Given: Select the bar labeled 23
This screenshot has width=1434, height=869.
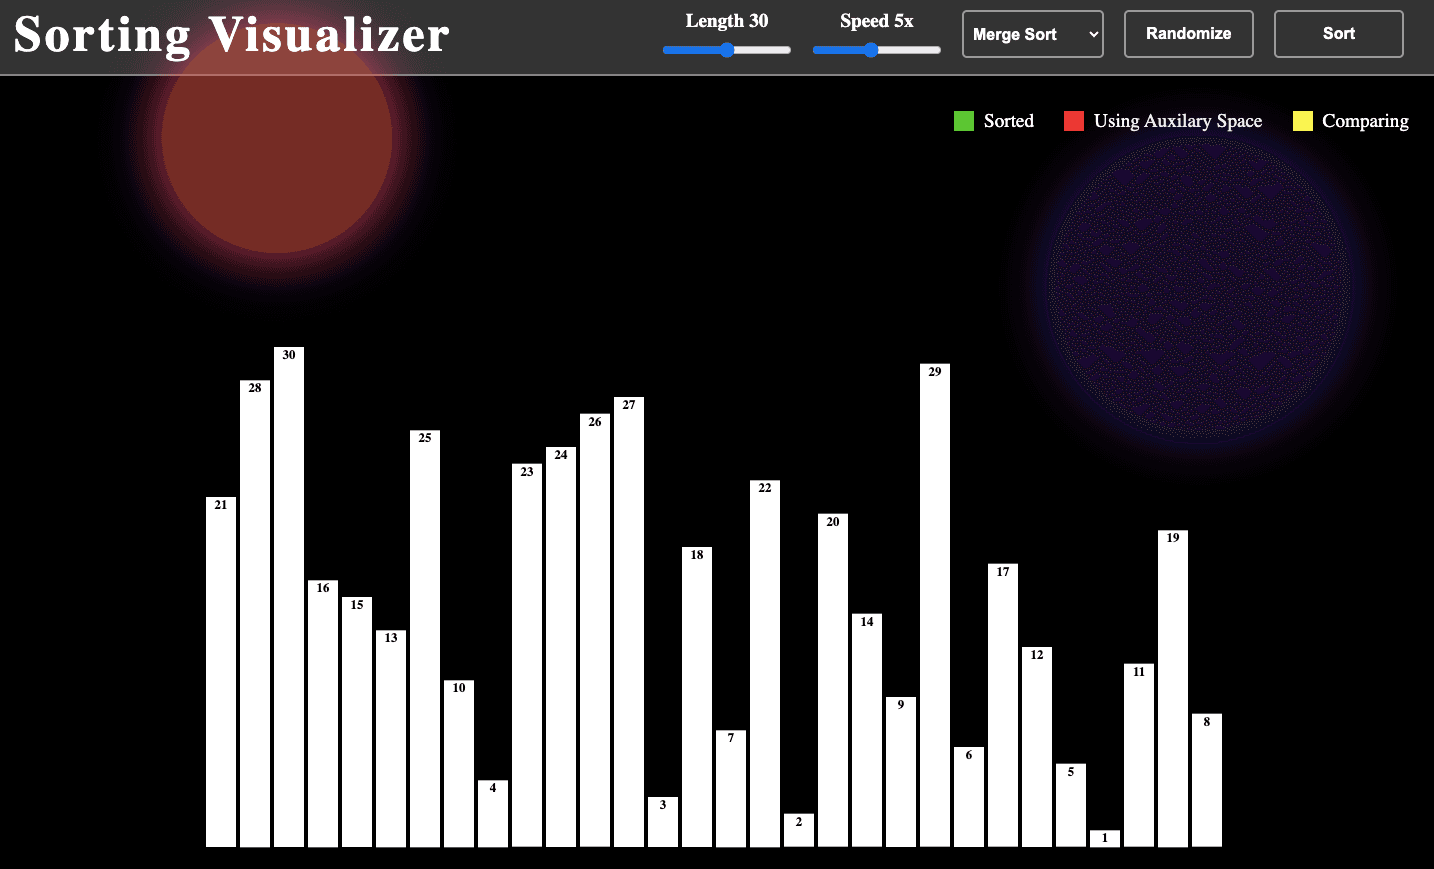Looking at the screenshot, I should (x=527, y=655).
